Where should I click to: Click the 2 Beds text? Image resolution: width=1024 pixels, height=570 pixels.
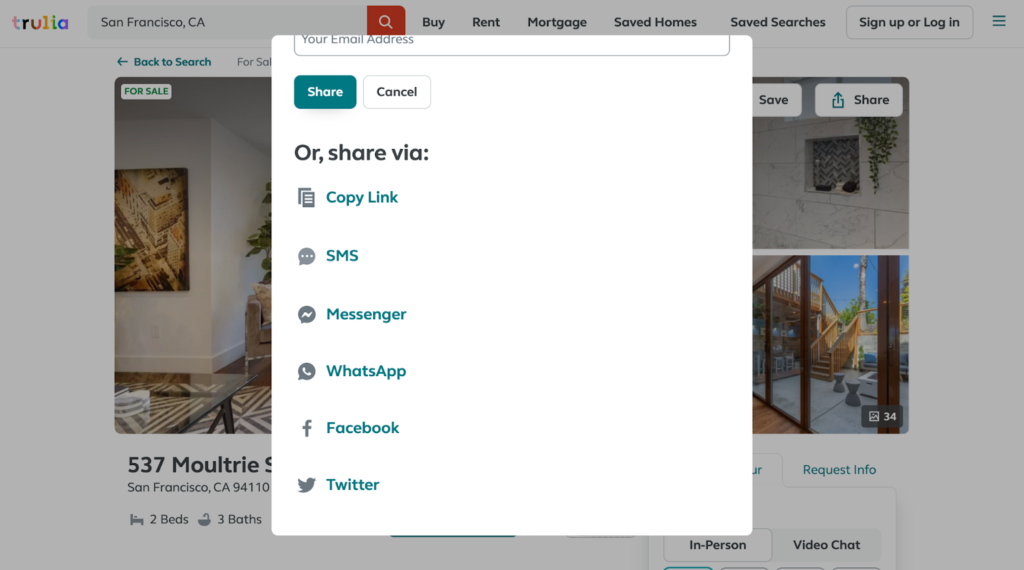tap(168, 519)
